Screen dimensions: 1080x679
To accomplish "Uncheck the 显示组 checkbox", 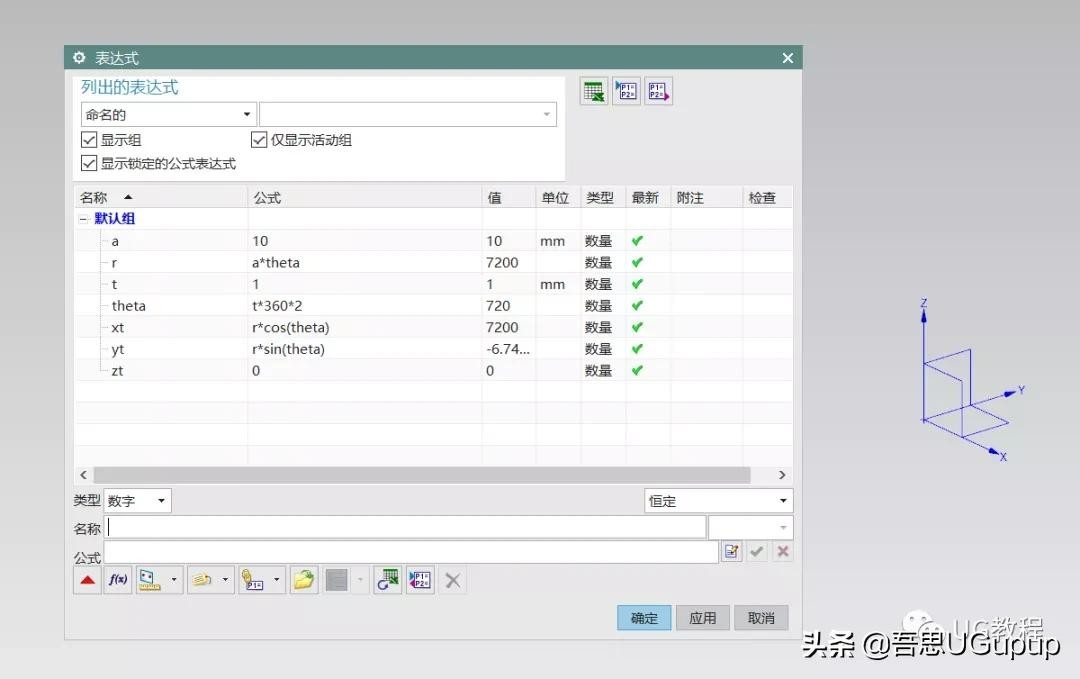I will coord(89,140).
